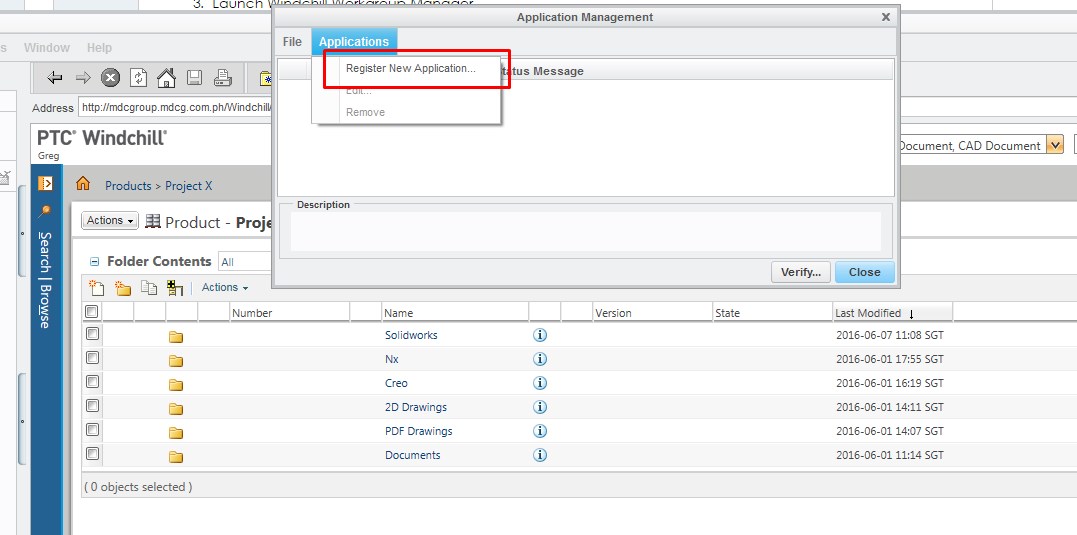Select the Remove menu entry
Viewport: 1077px width, 535px height.
(x=365, y=112)
